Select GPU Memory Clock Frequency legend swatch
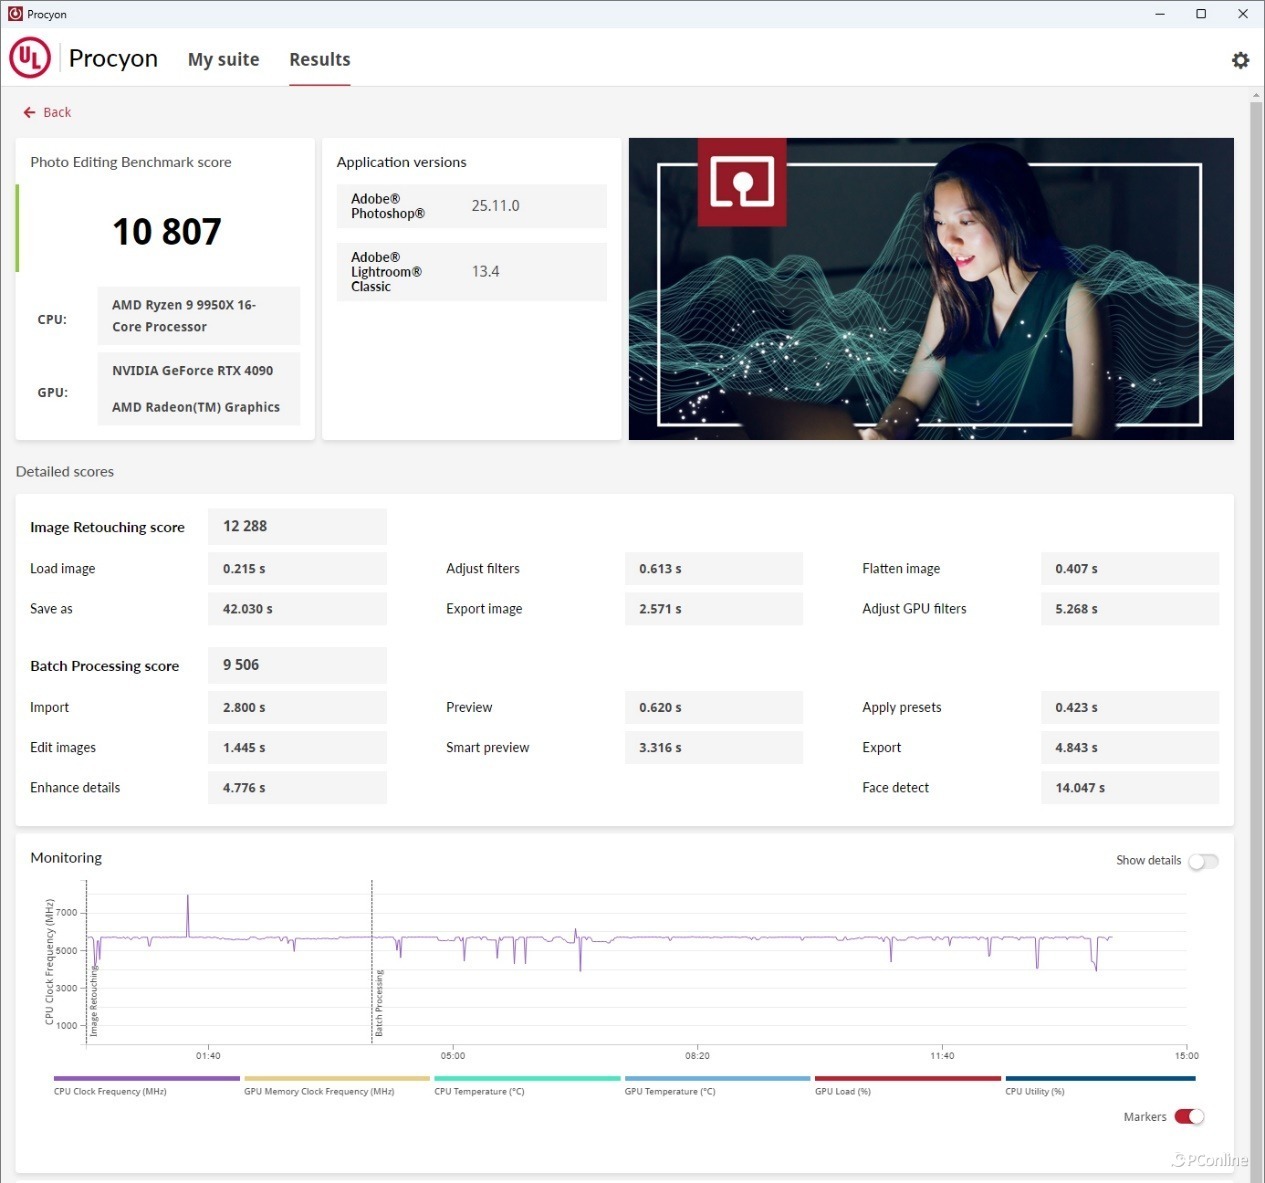The height and width of the screenshot is (1183, 1265). [336, 1079]
